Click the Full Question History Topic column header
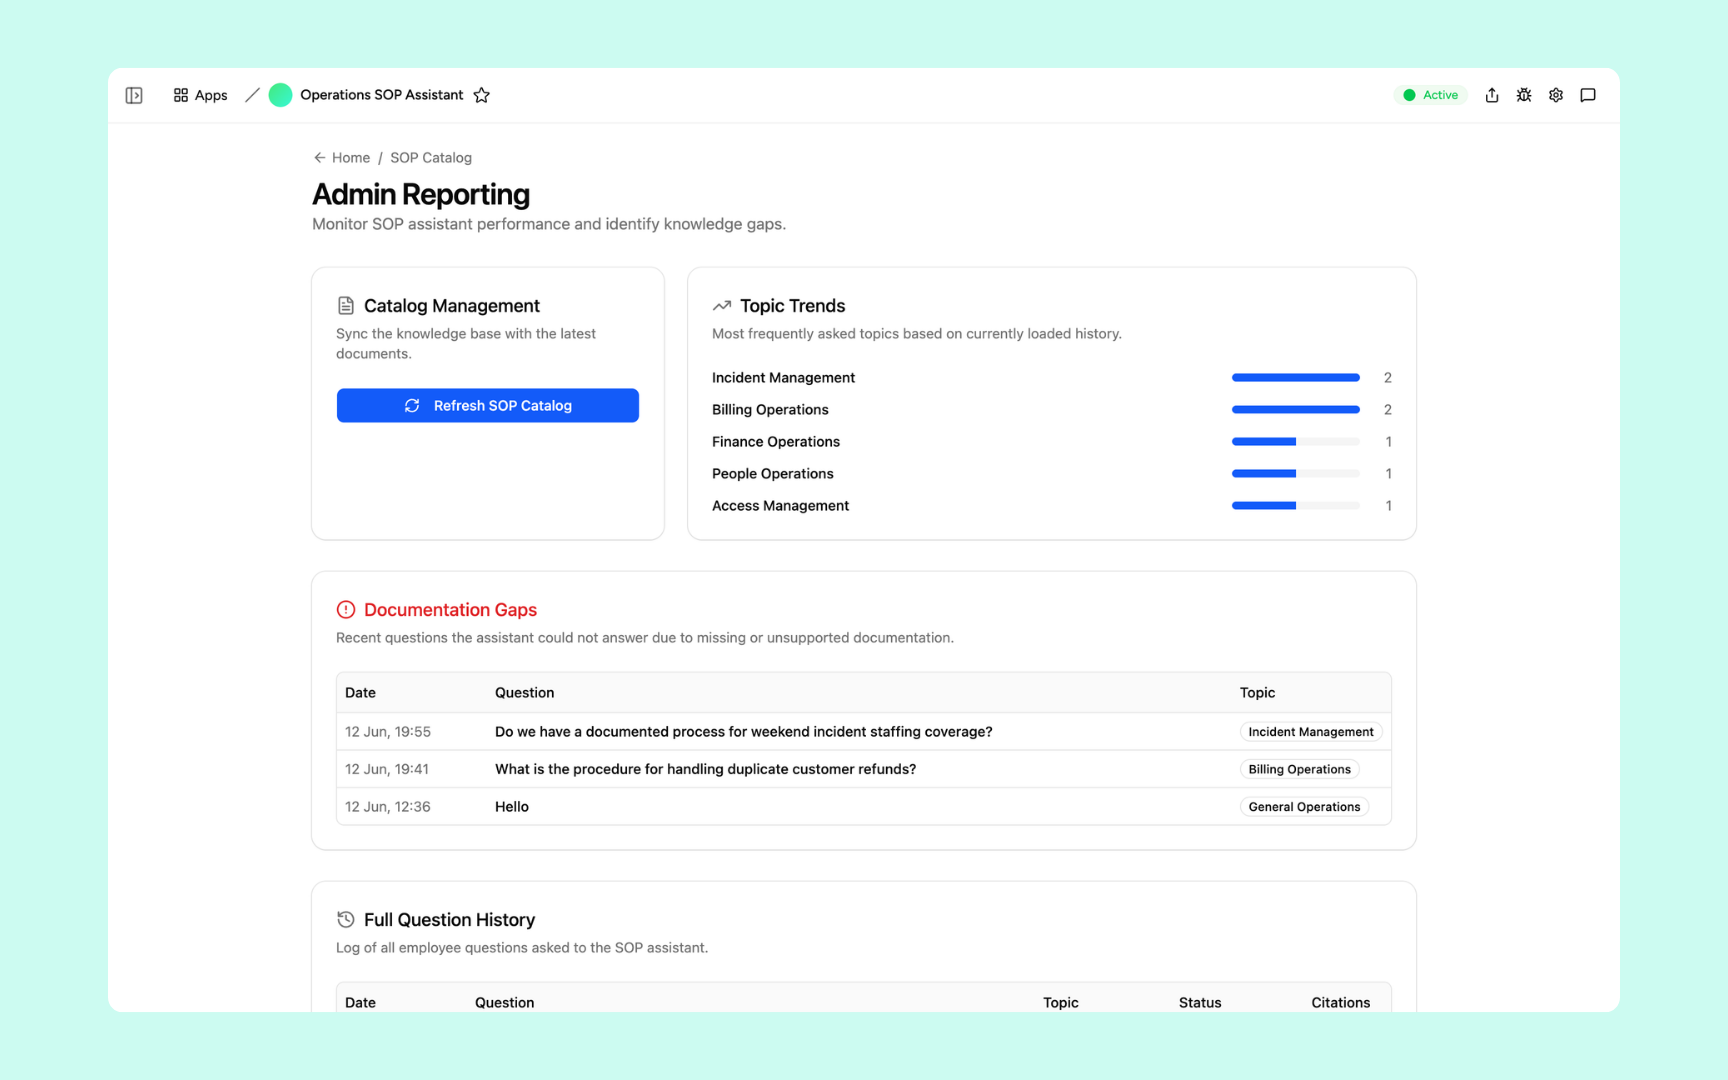The width and height of the screenshot is (1728, 1080). [1061, 1002]
